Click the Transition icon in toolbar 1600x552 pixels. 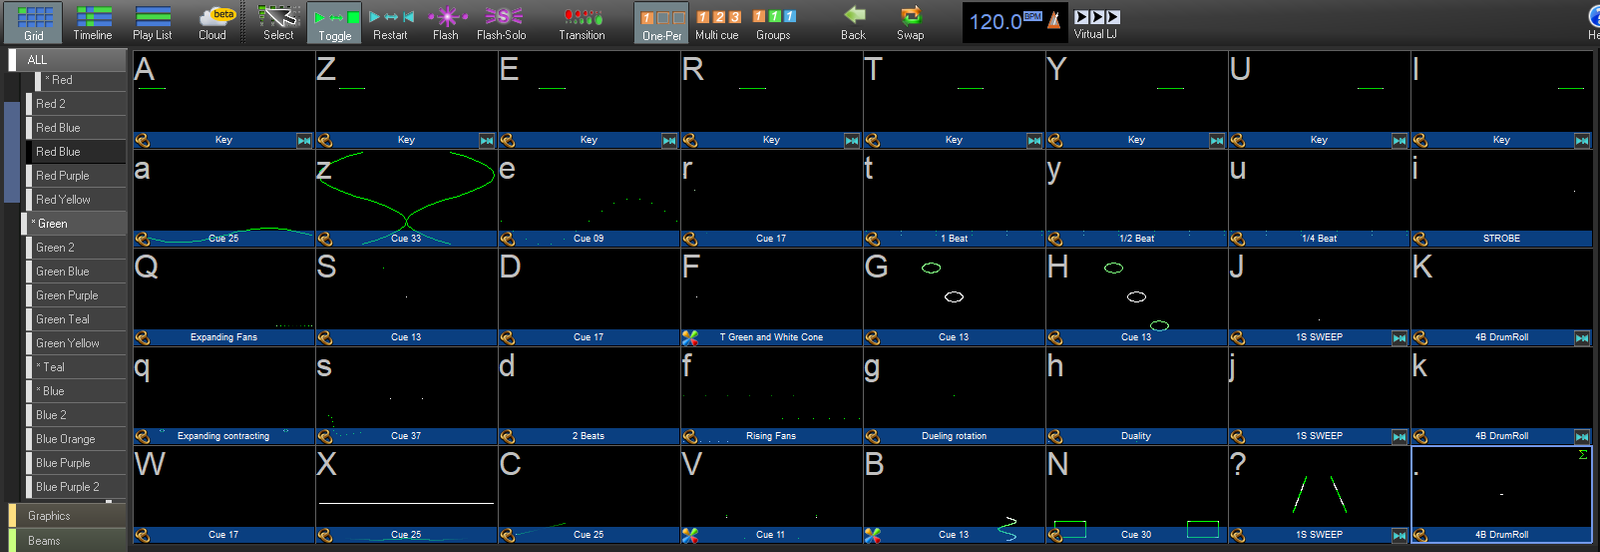click(x=582, y=22)
